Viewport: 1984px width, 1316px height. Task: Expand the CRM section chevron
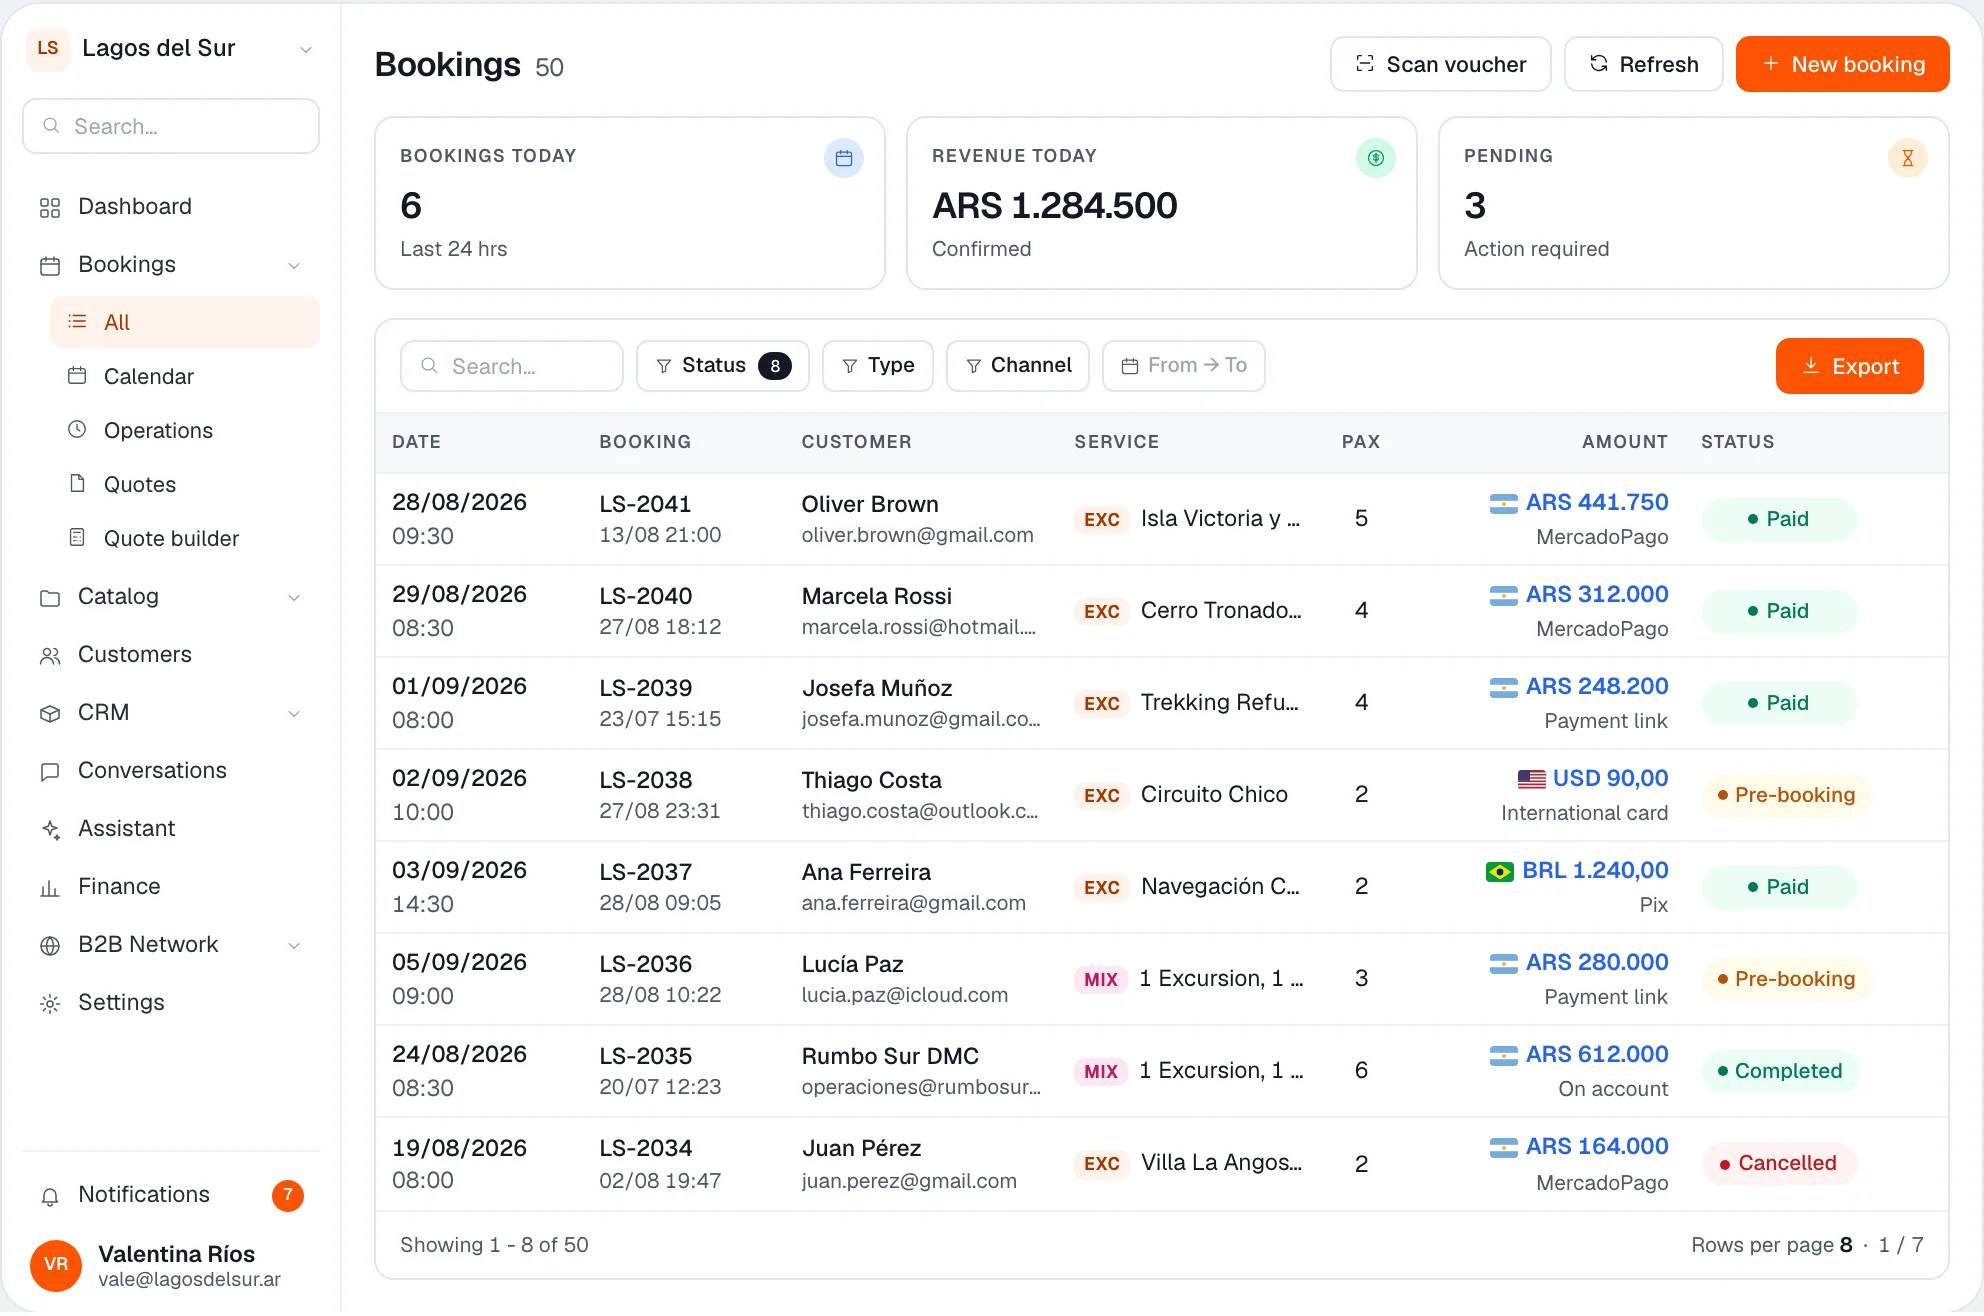(x=294, y=713)
